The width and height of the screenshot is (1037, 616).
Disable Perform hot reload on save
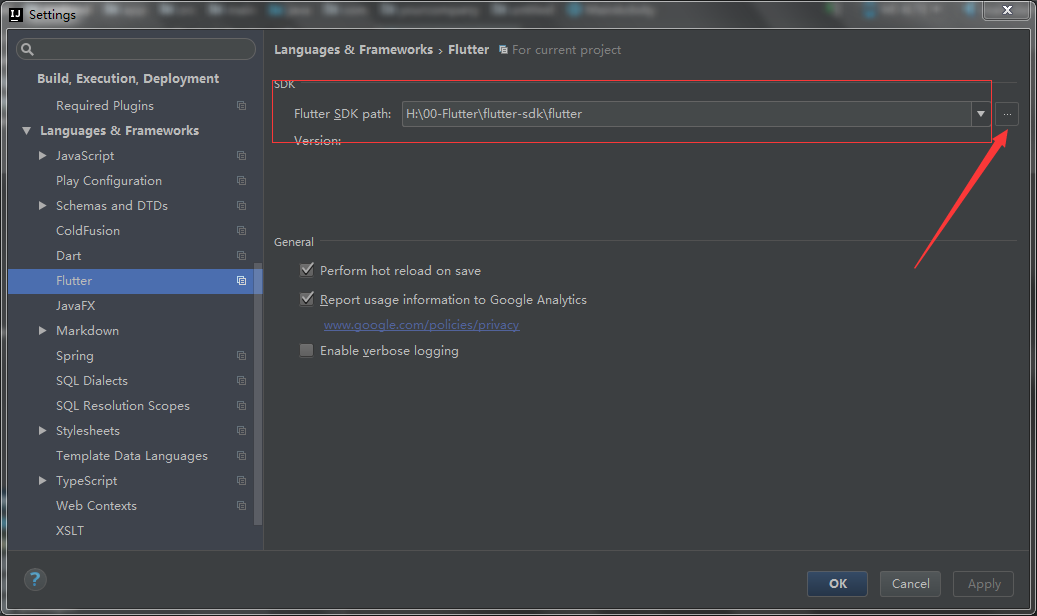click(x=307, y=271)
